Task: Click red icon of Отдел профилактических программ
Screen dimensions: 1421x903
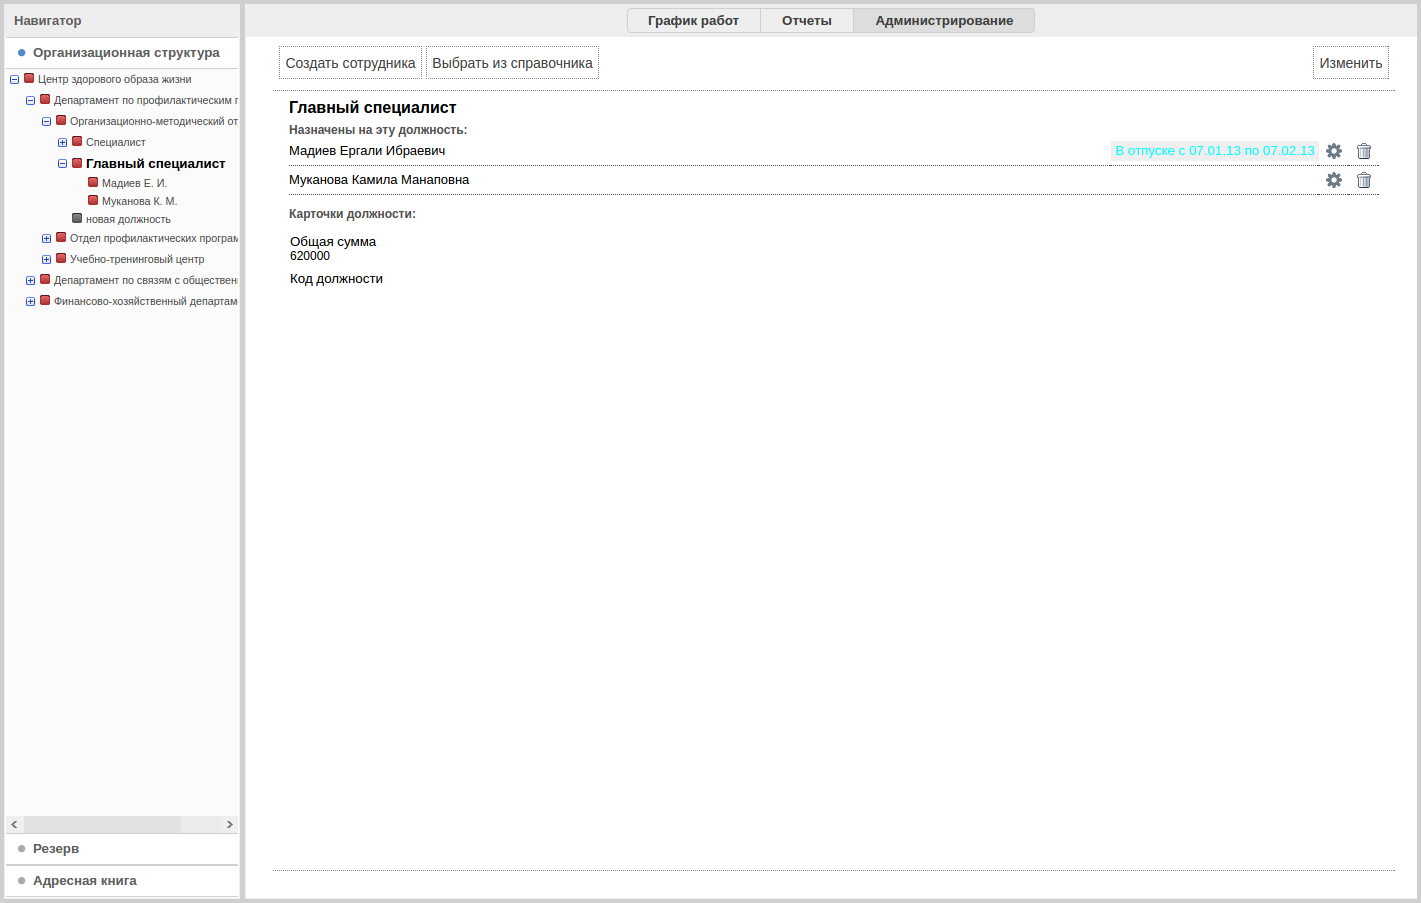Action: pyautogui.click(x=61, y=237)
